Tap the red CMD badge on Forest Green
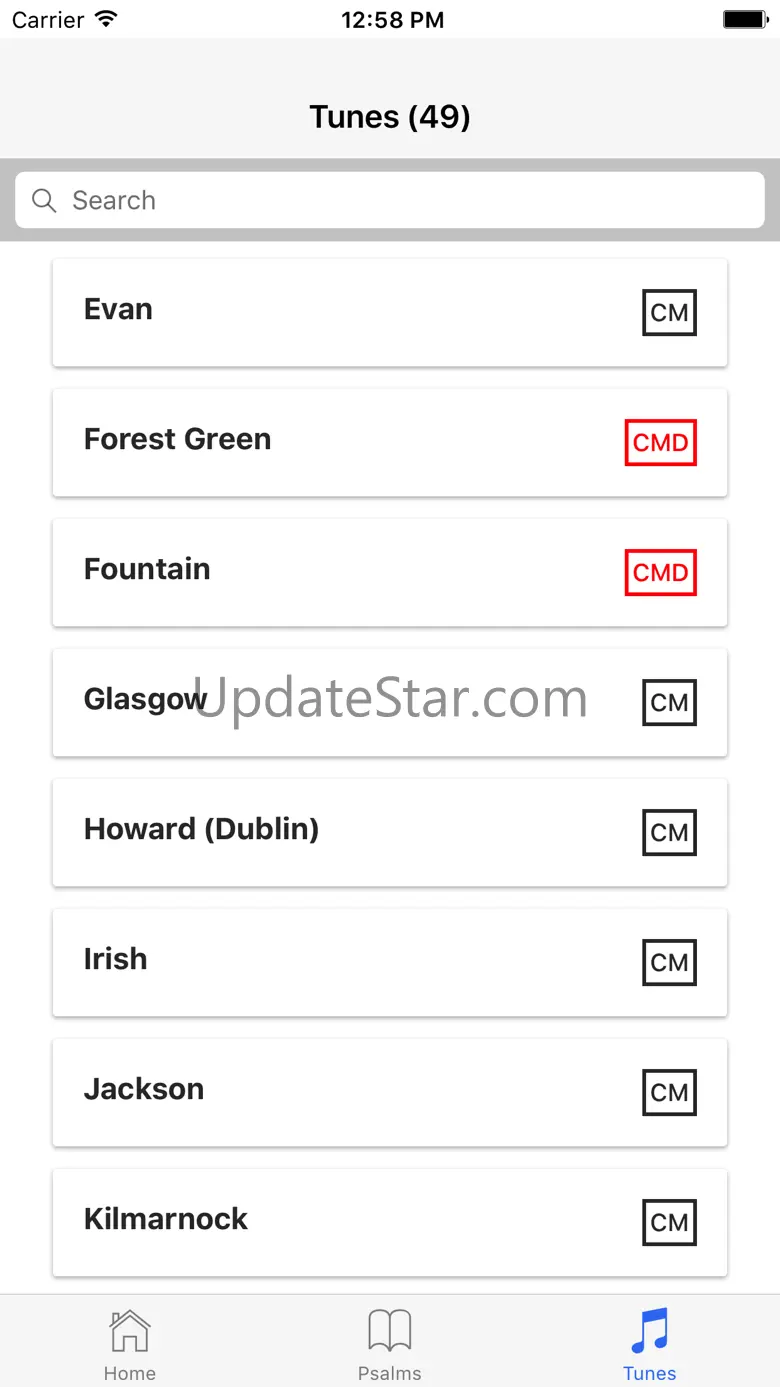Image resolution: width=780 pixels, height=1387 pixels. click(x=660, y=443)
